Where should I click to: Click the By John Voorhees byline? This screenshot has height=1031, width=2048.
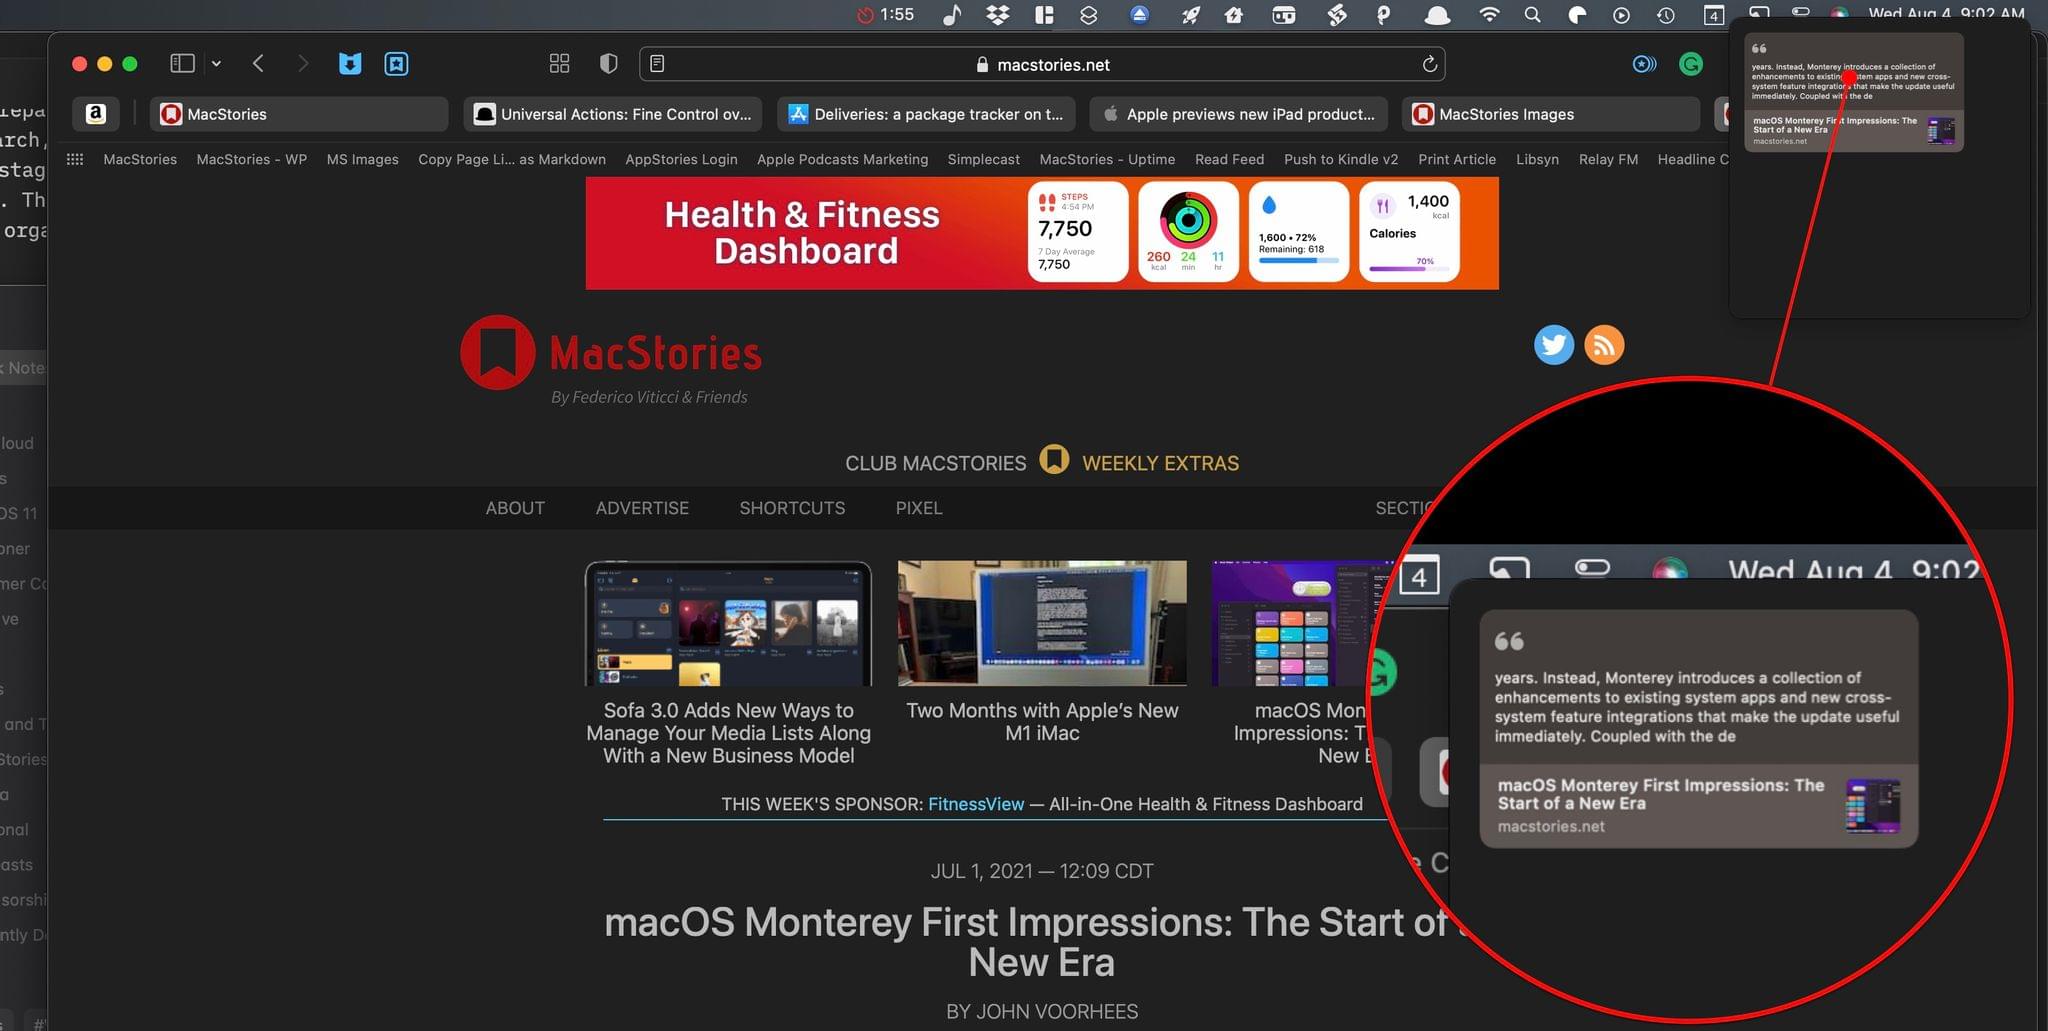point(1042,1011)
